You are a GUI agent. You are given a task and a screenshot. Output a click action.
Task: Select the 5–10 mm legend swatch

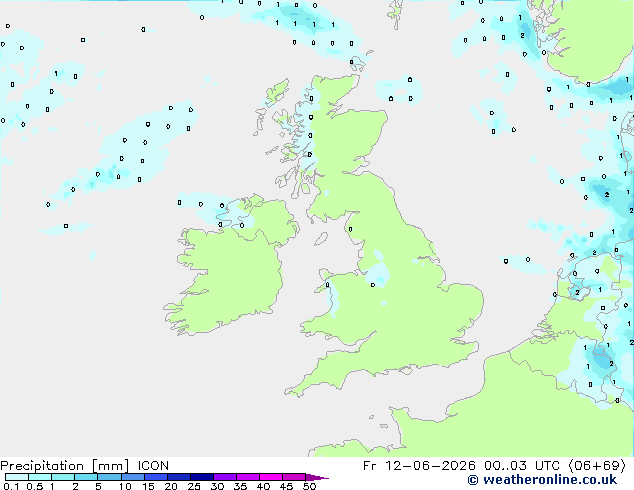pyautogui.click(x=110, y=477)
